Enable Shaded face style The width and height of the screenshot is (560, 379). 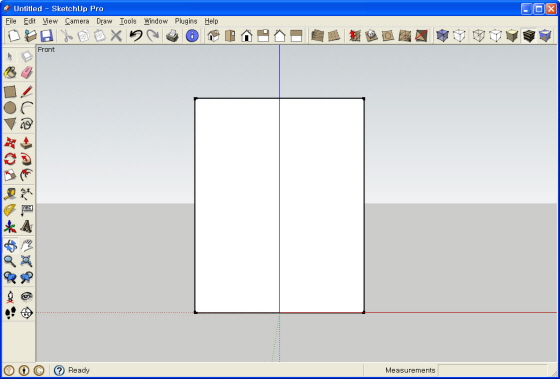(512, 36)
